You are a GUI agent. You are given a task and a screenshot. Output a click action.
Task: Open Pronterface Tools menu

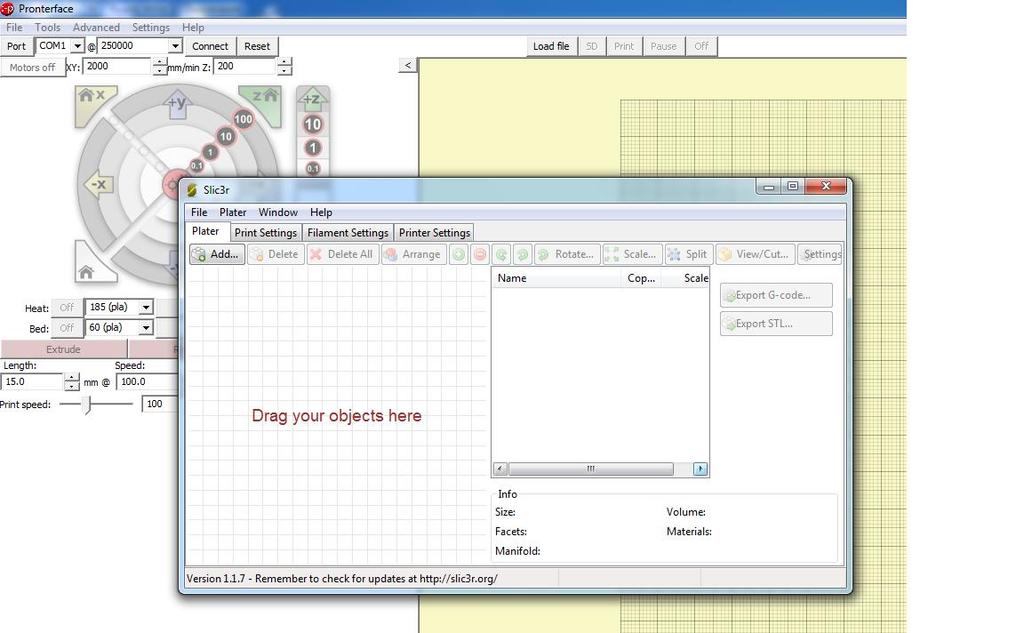tap(48, 27)
